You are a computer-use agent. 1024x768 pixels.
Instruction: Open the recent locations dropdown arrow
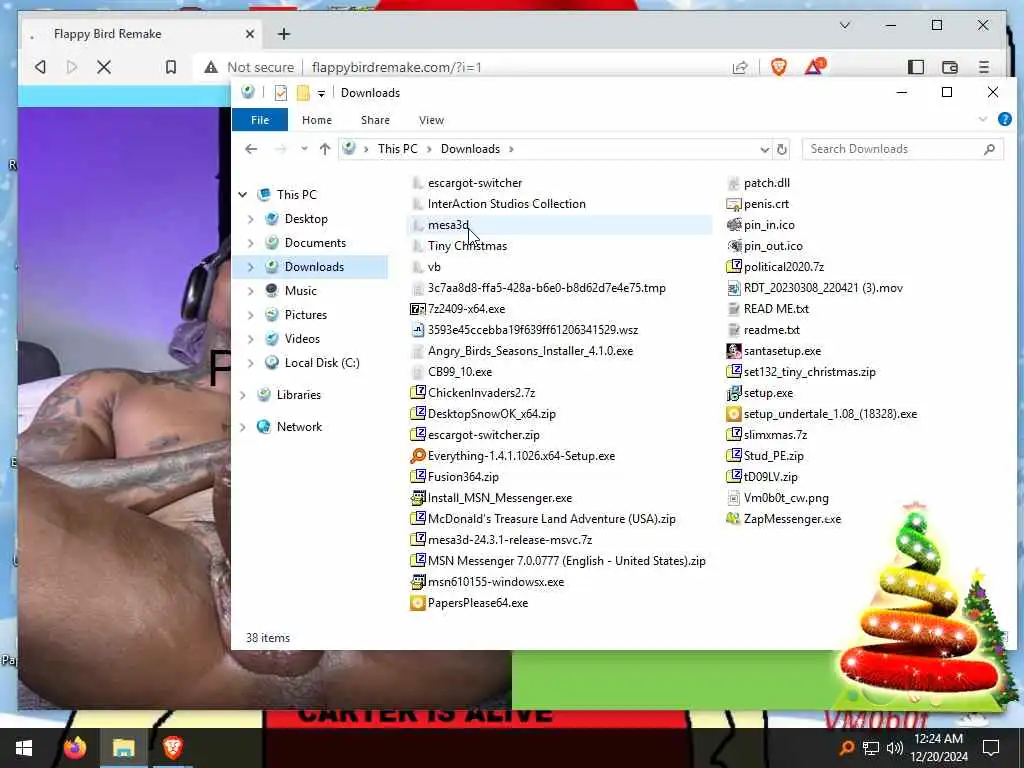pyautogui.click(x=304, y=149)
